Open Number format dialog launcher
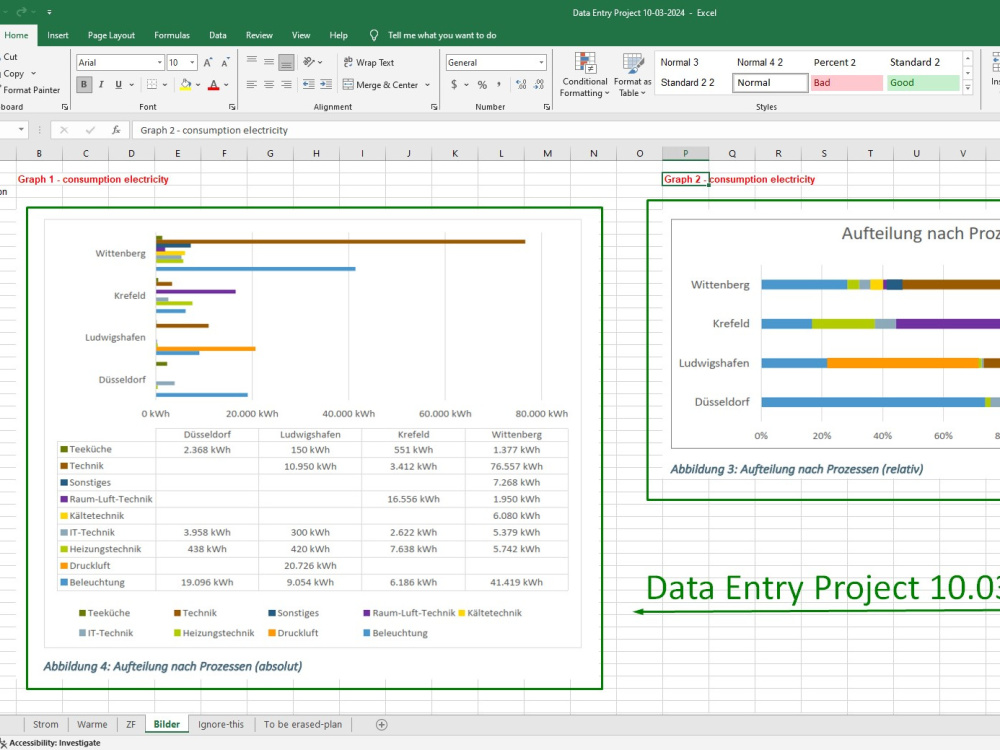Screen dimensions: 1000x750 (x=547, y=107)
